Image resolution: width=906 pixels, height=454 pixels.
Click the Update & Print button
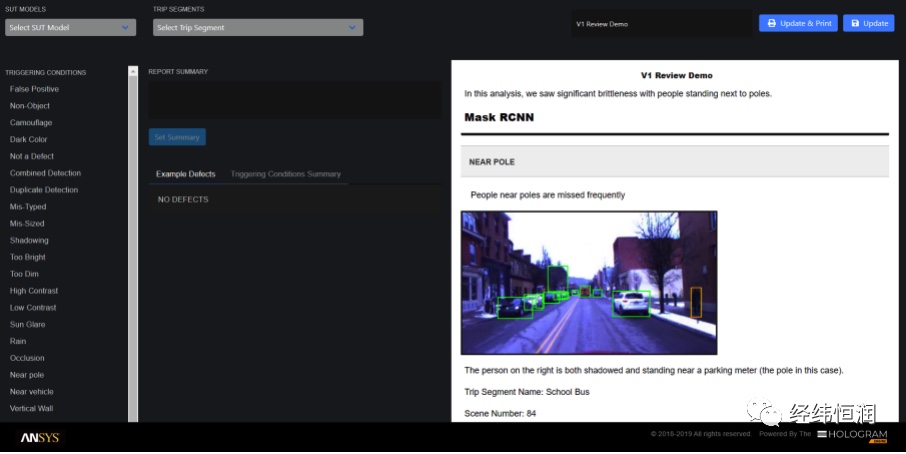(798, 23)
